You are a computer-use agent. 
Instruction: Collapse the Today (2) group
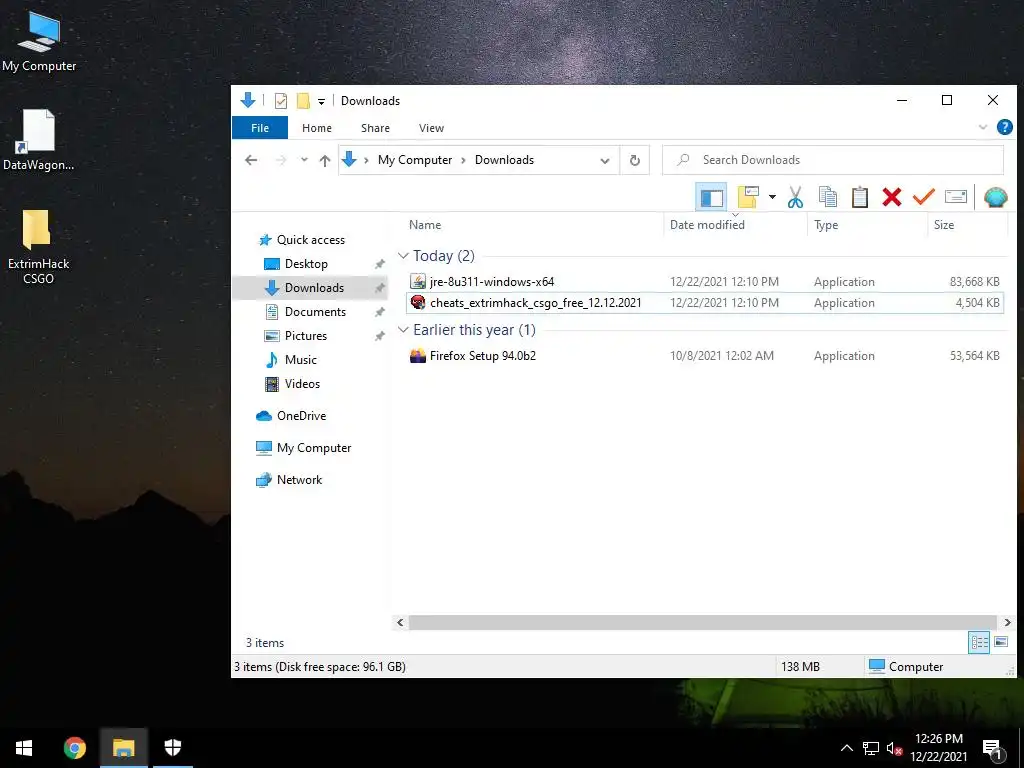pos(403,255)
